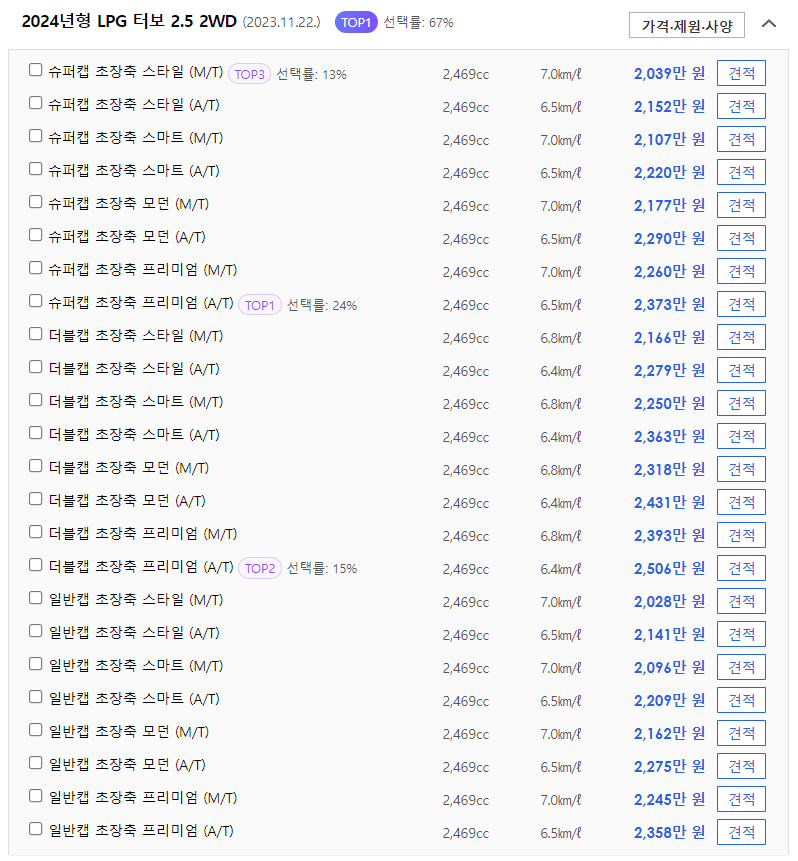Click 견적 for 더블캡 초장축 스마트 (A/T)
Image resolution: width=798 pixels, height=861 pixels.
click(741, 436)
